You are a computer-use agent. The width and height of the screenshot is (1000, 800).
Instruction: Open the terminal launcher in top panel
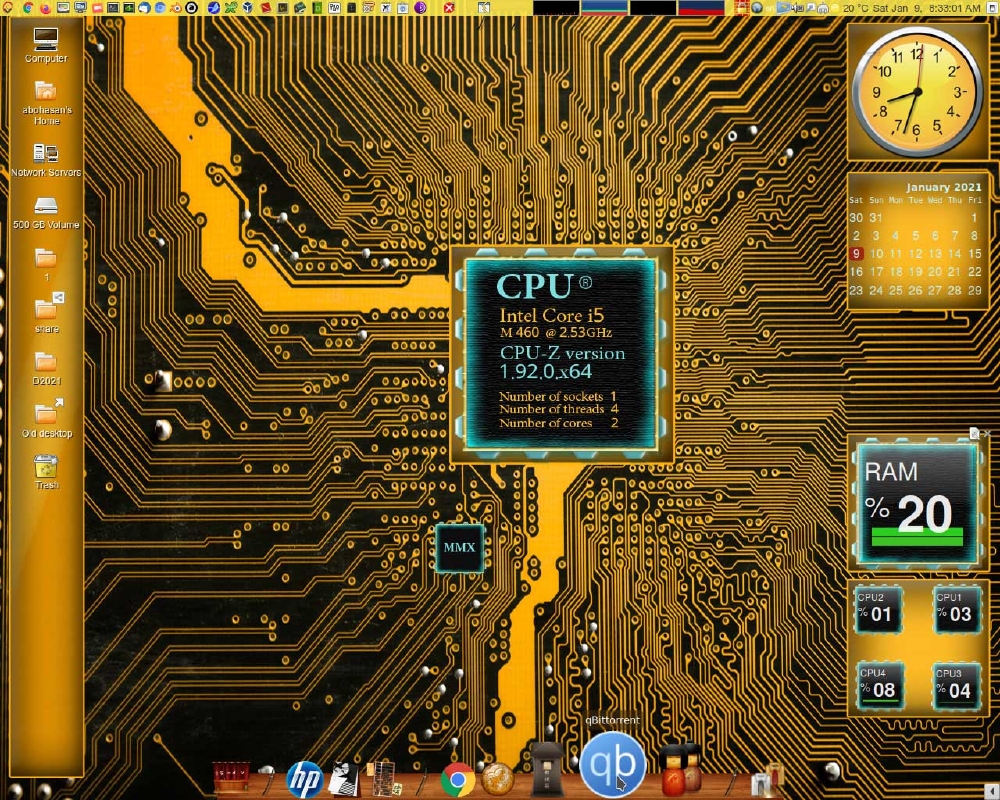(x=113, y=8)
